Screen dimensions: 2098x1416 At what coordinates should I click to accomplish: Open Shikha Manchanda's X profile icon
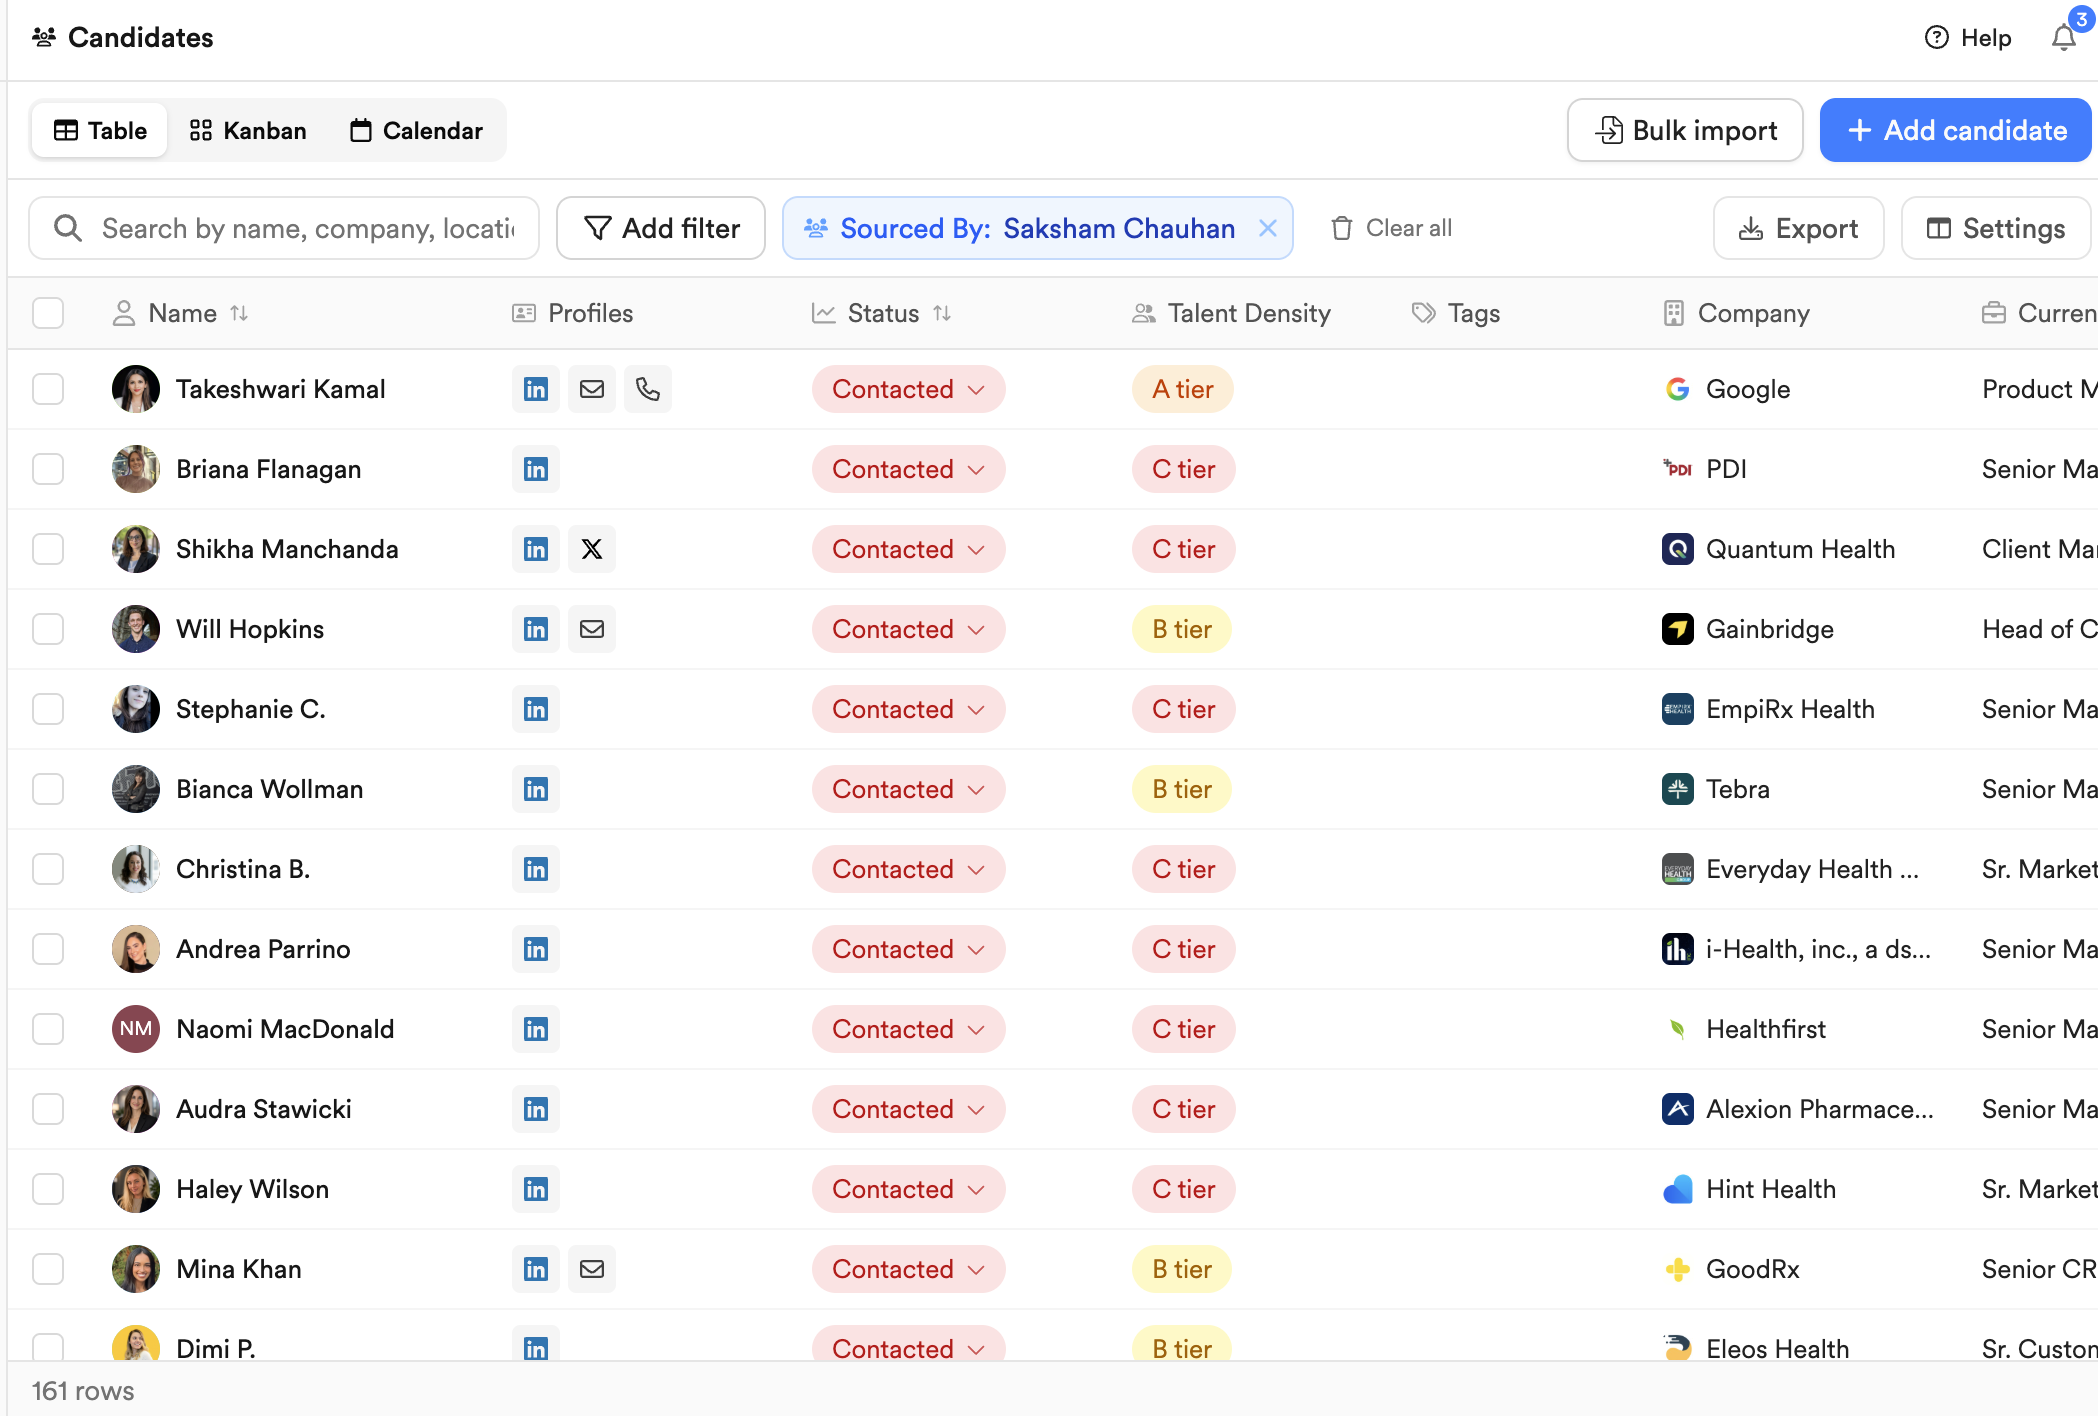point(592,549)
